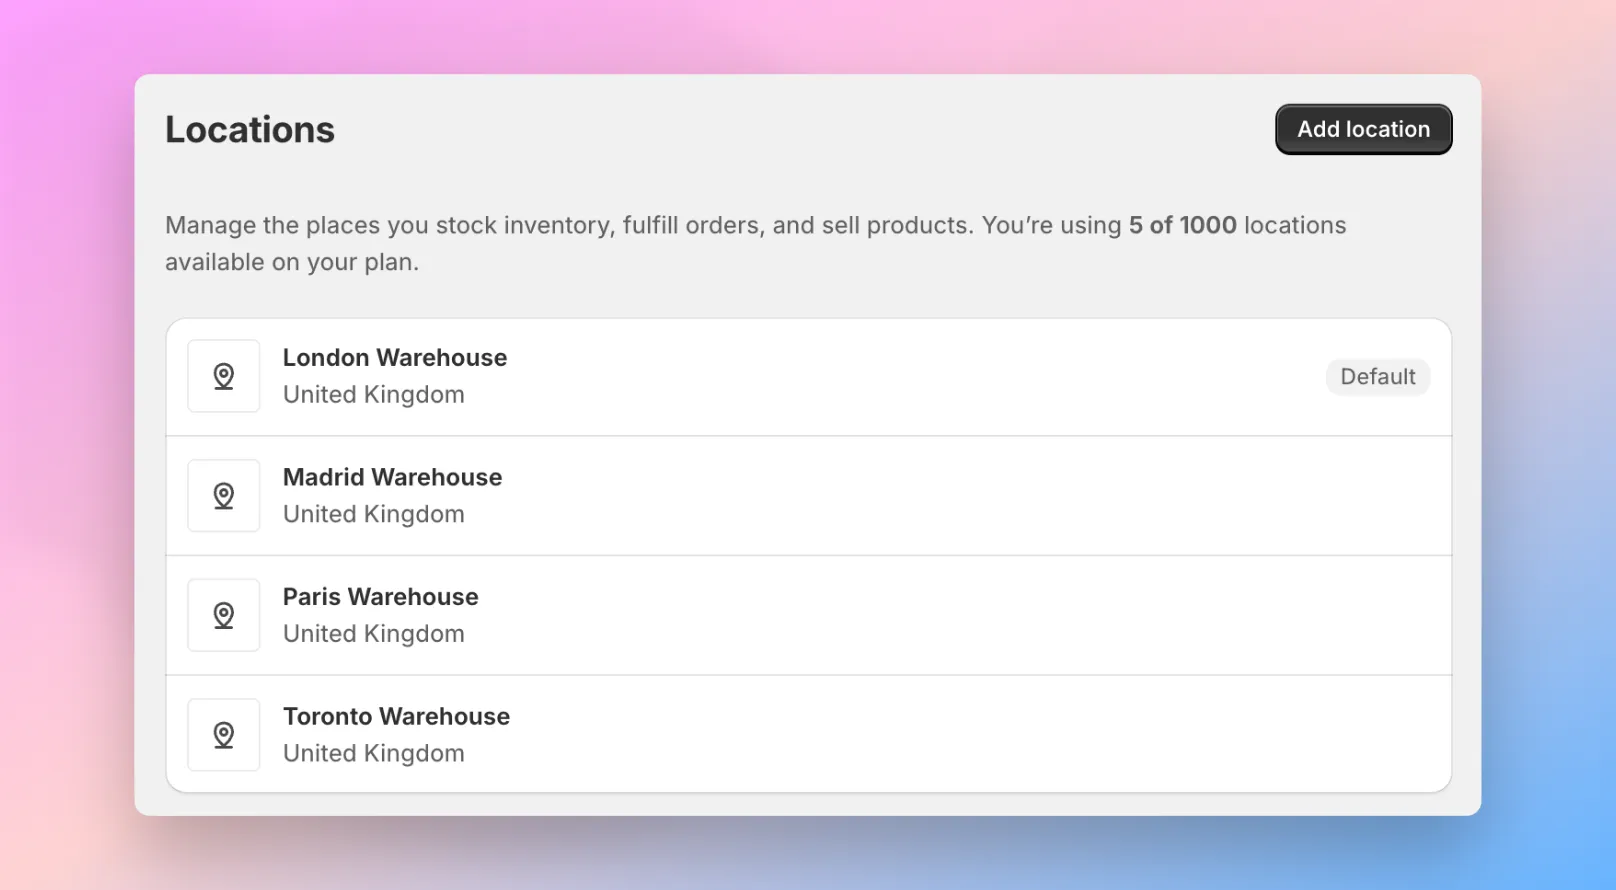This screenshot has width=1616, height=890.
Task: Select the Toronto Warehouse pin icon
Action: coord(224,735)
